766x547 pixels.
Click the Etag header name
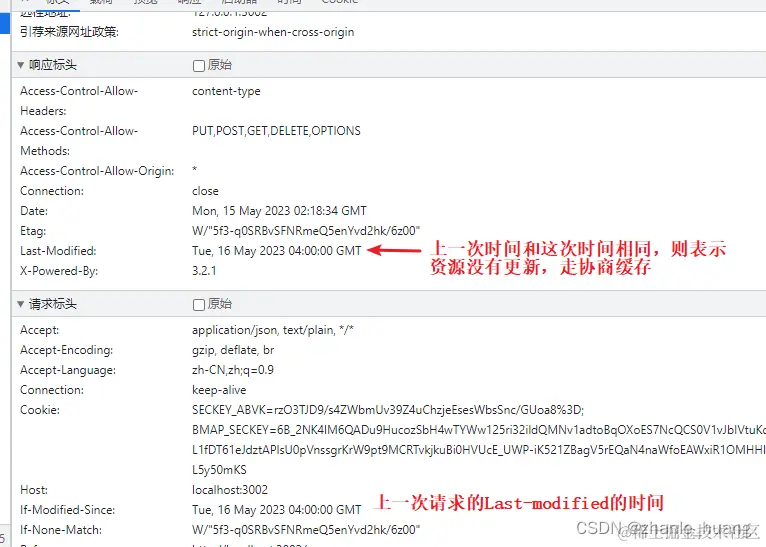33,231
